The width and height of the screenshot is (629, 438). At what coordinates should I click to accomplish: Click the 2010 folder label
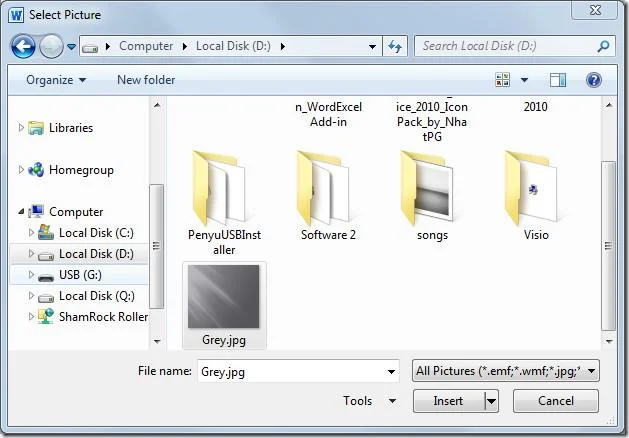(x=536, y=107)
